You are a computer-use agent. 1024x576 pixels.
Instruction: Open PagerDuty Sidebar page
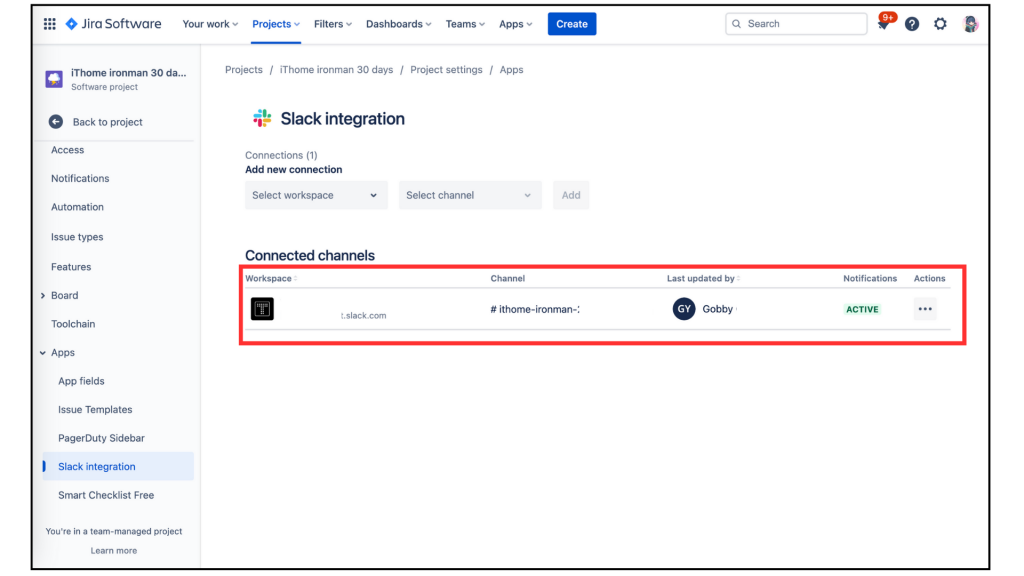click(101, 438)
